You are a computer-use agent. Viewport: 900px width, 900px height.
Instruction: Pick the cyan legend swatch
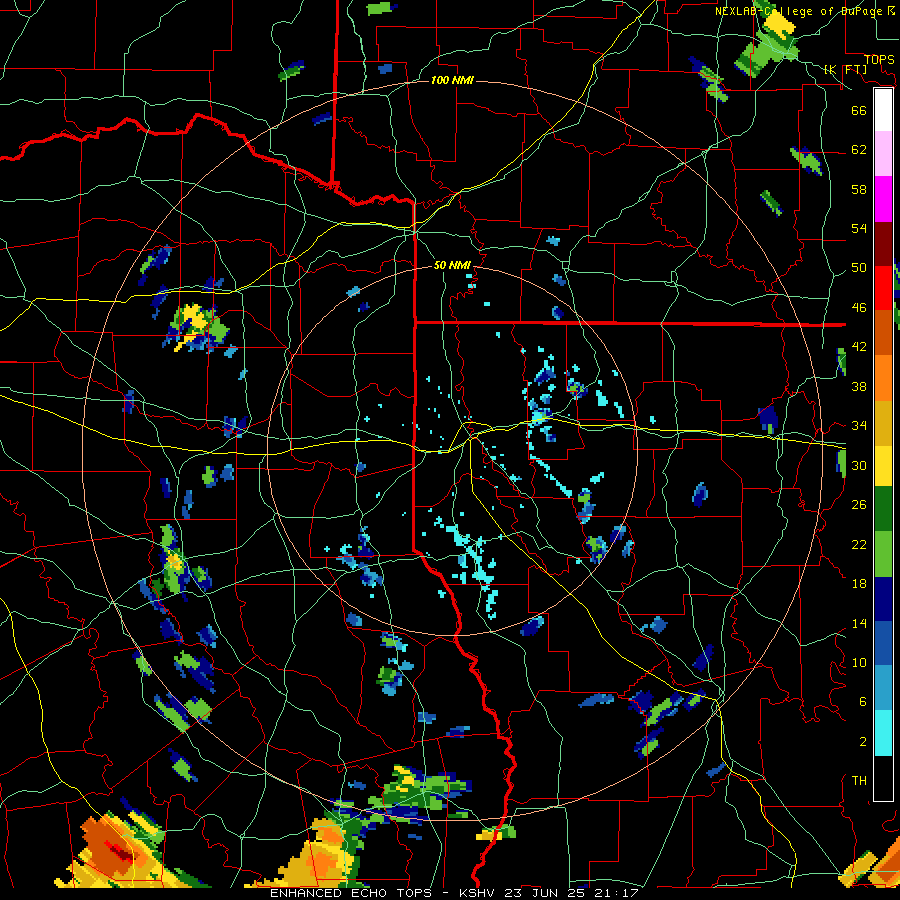883,733
